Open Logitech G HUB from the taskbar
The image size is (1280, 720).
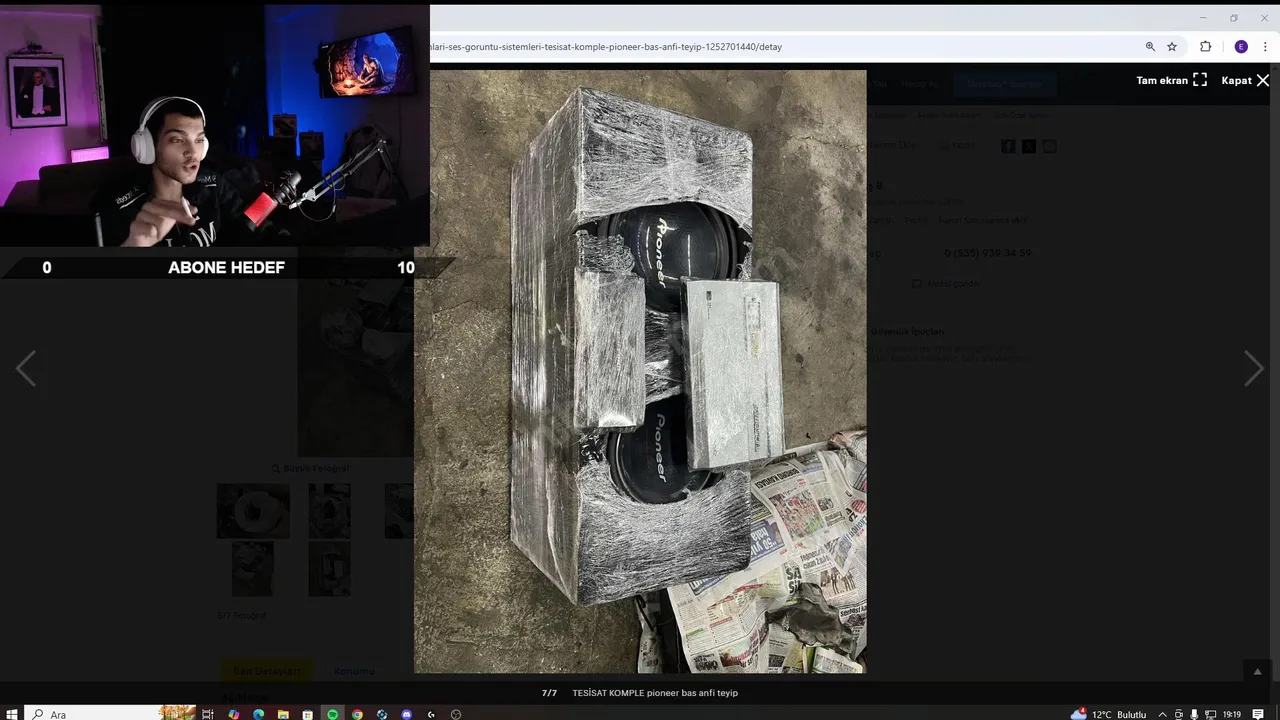click(x=431, y=714)
